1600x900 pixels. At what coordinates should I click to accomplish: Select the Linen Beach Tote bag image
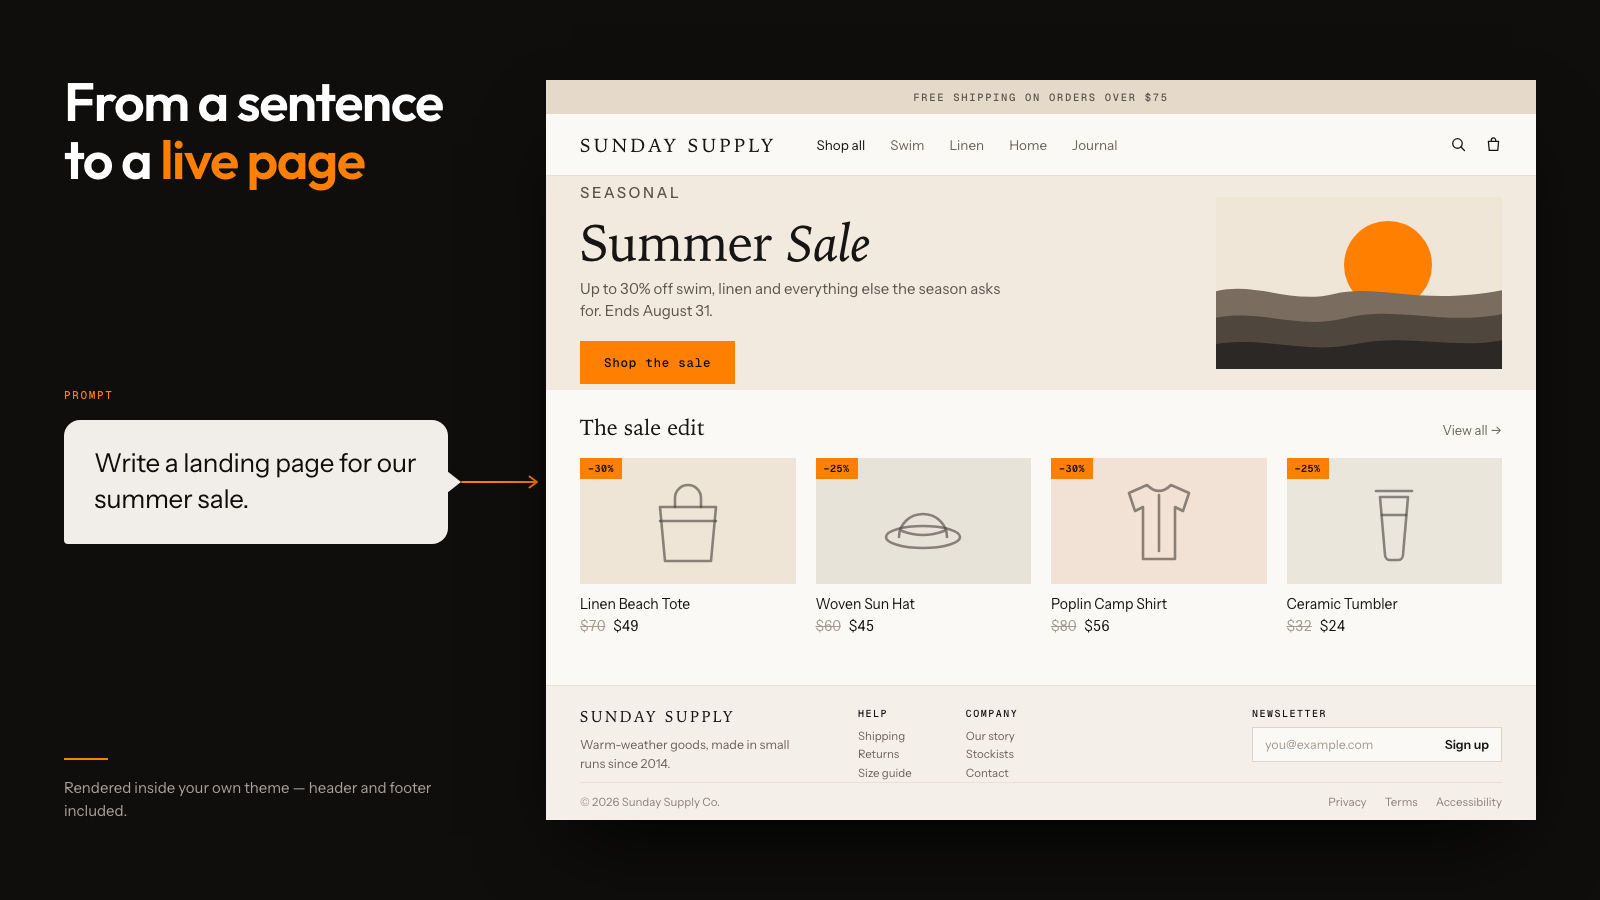tap(688, 521)
